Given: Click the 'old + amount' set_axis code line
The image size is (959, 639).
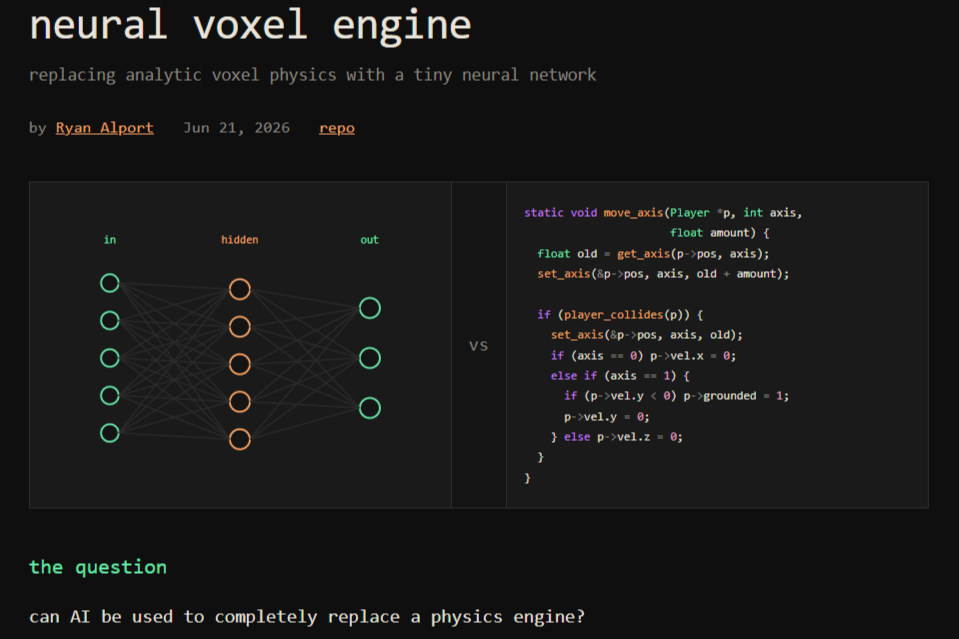Looking at the screenshot, I should coord(664,274).
